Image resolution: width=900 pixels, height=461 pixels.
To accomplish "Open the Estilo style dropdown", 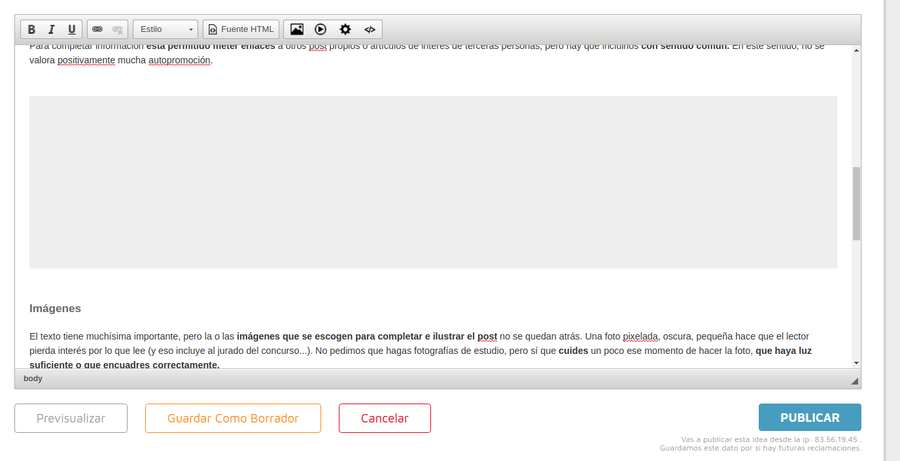I will pos(166,30).
